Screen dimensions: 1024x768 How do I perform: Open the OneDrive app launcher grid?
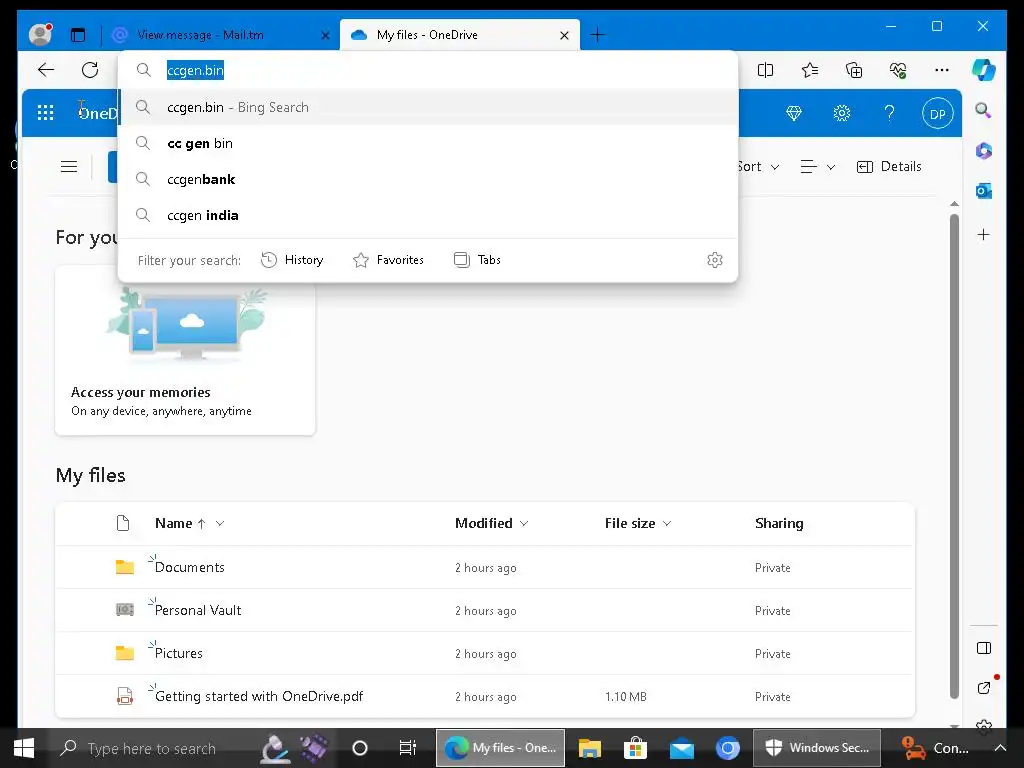46,113
